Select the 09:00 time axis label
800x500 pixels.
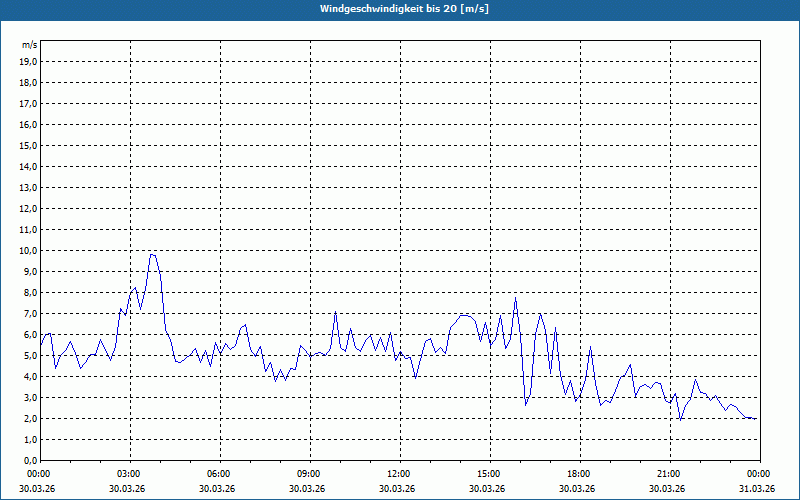310,474
